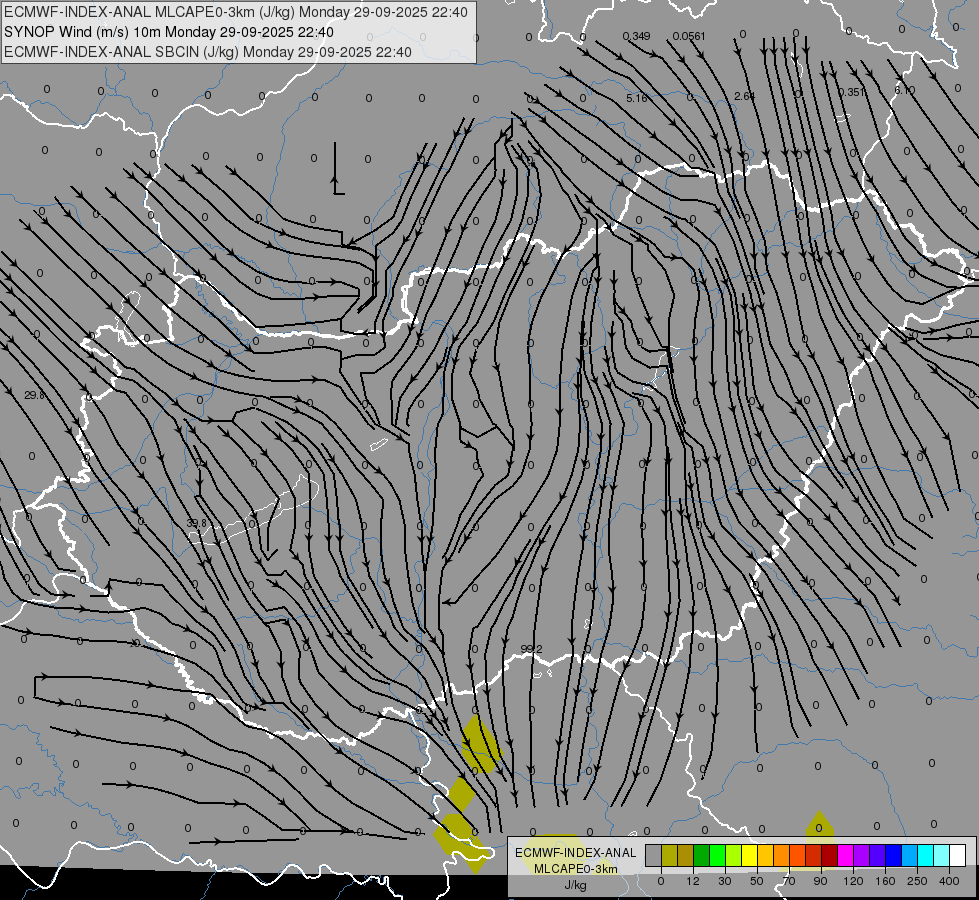Click the '0.0561' value near the top
Viewport: 979px width, 900px height.
point(689,36)
